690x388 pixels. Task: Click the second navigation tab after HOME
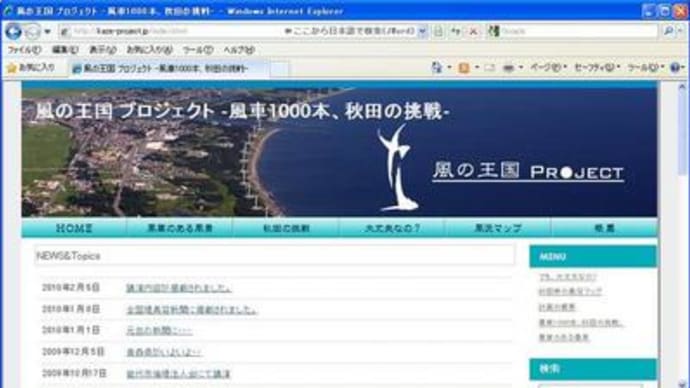coord(180,228)
